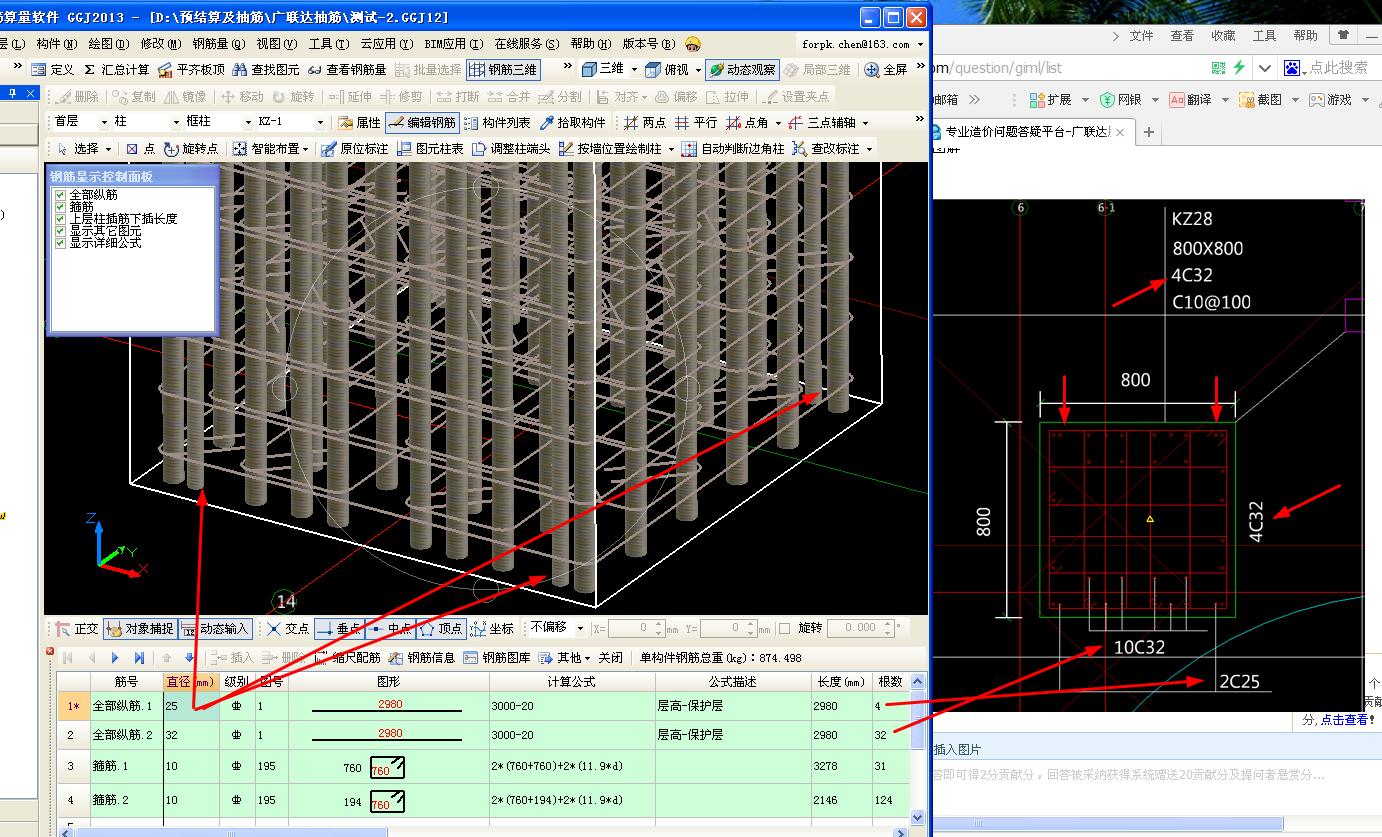Toggle 顶点 vertex snap
This screenshot has height=837, width=1382.
(x=441, y=629)
